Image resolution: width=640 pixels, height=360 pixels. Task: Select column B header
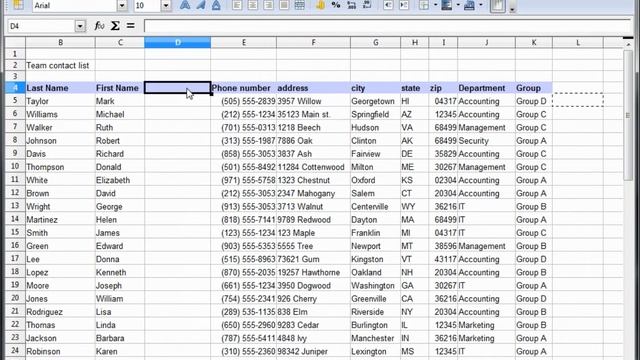click(60, 42)
